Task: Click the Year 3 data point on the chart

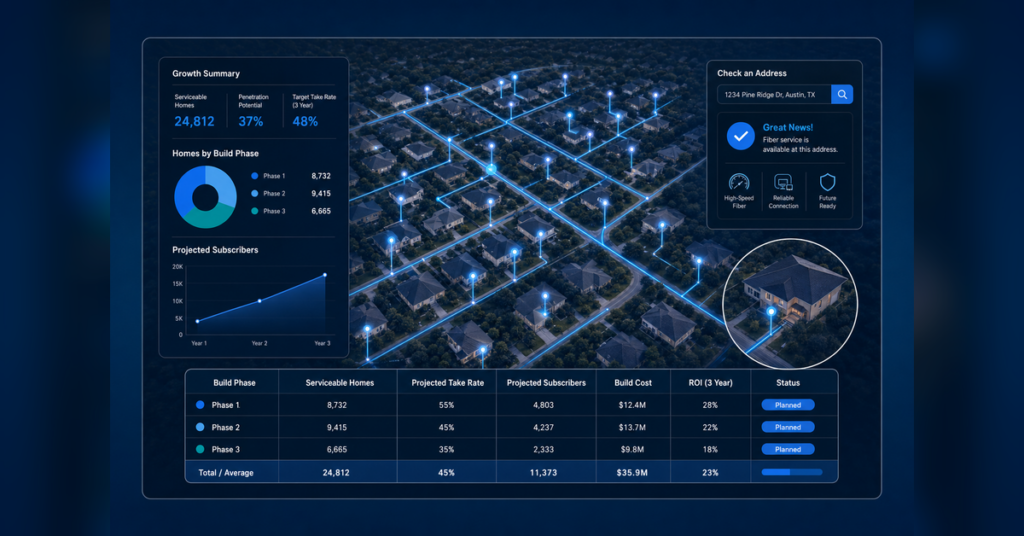Action: (325, 275)
